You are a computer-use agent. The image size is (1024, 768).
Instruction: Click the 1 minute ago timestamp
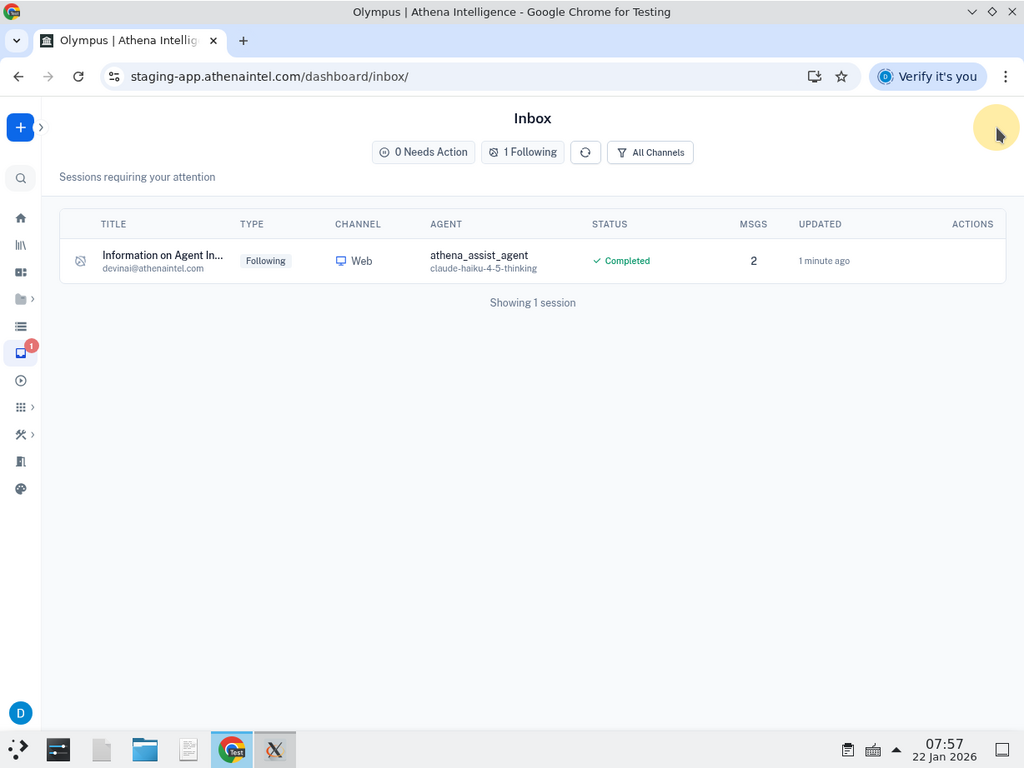(824, 261)
